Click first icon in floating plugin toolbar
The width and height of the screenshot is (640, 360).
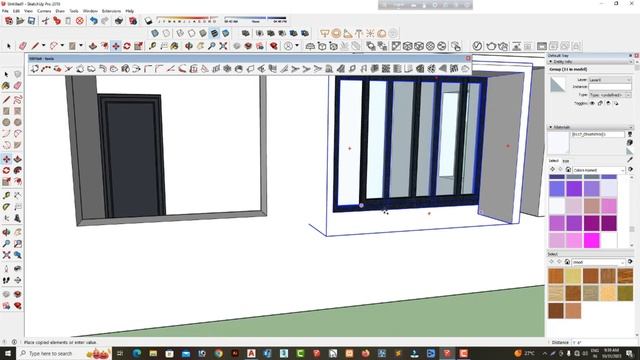coord(35,69)
